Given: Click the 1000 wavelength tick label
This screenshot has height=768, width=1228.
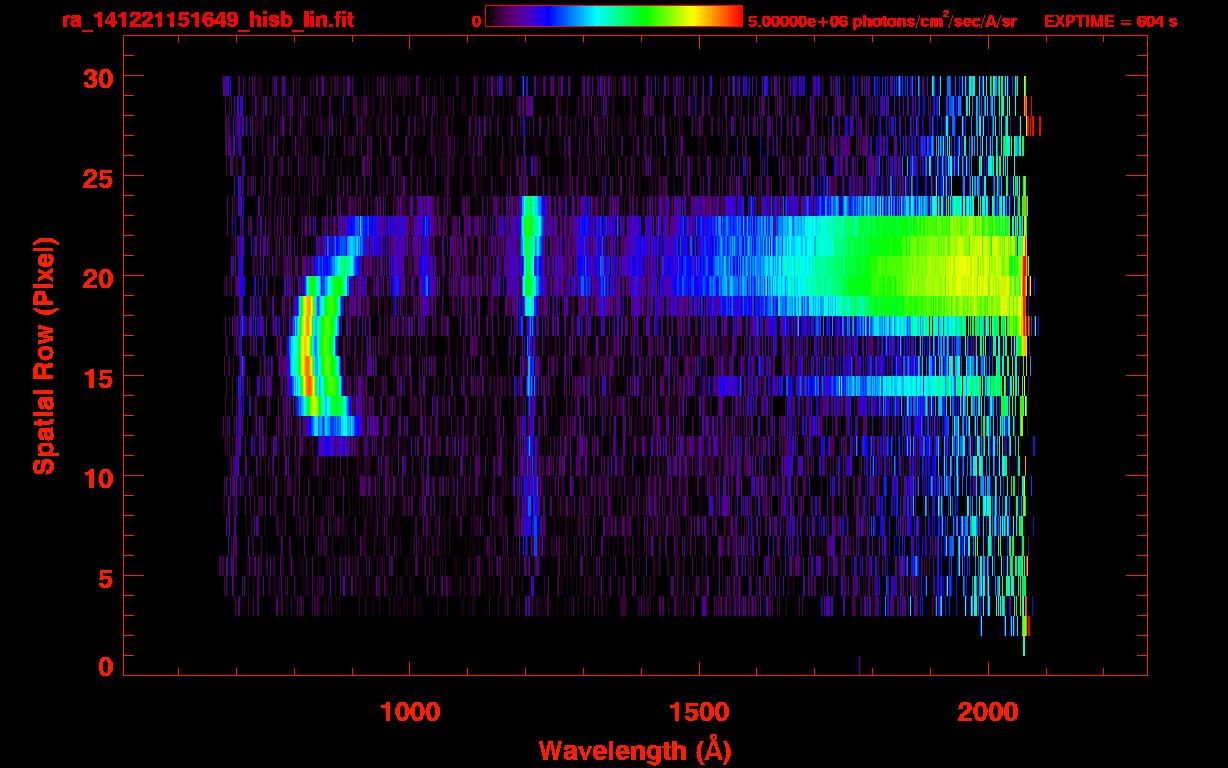Looking at the screenshot, I should click(410, 712).
